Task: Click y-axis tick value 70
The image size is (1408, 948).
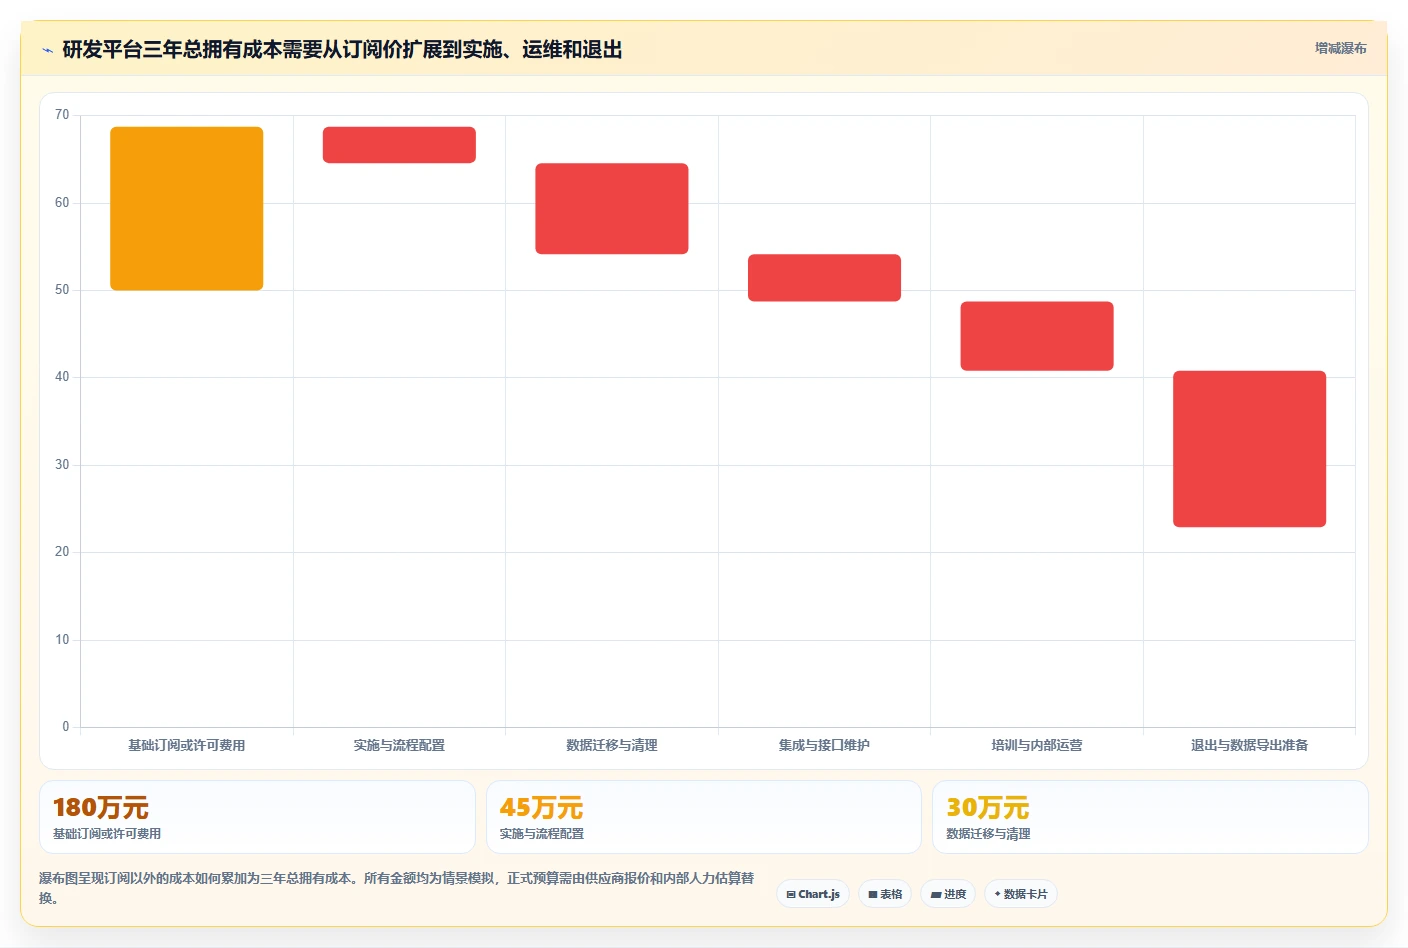Action: [x=62, y=115]
